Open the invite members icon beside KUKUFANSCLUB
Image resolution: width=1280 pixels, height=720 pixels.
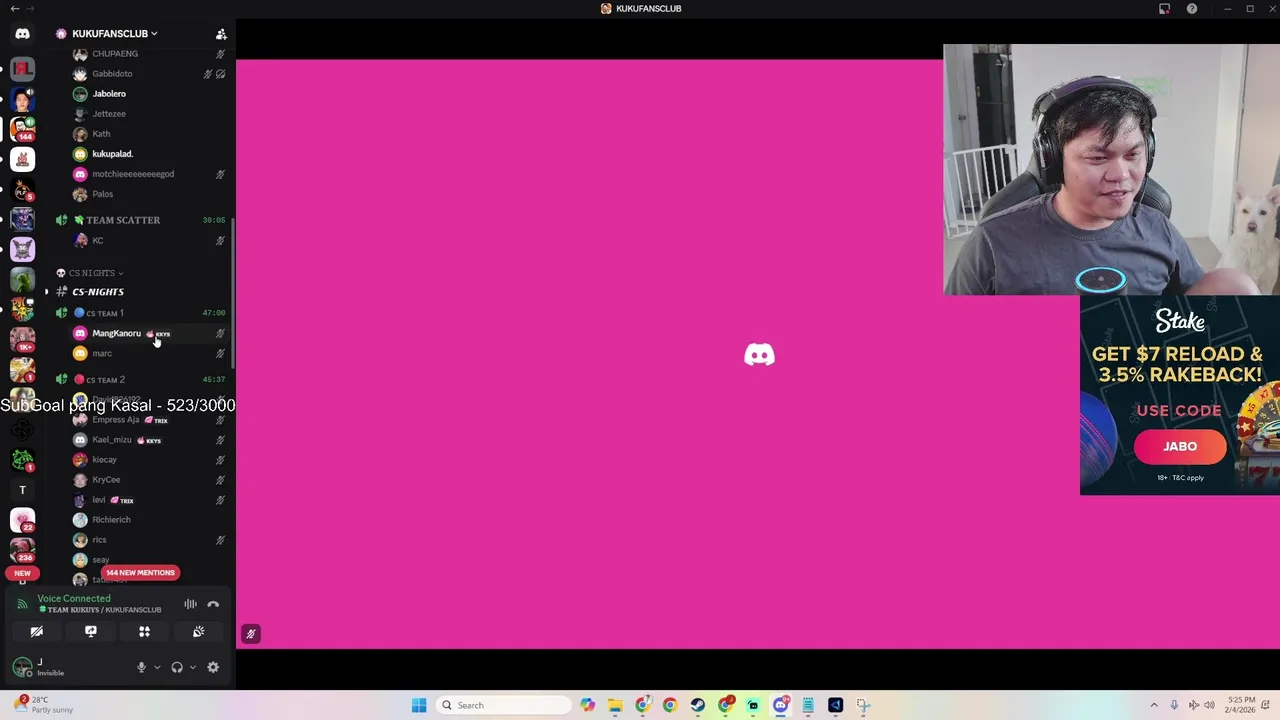(221, 34)
